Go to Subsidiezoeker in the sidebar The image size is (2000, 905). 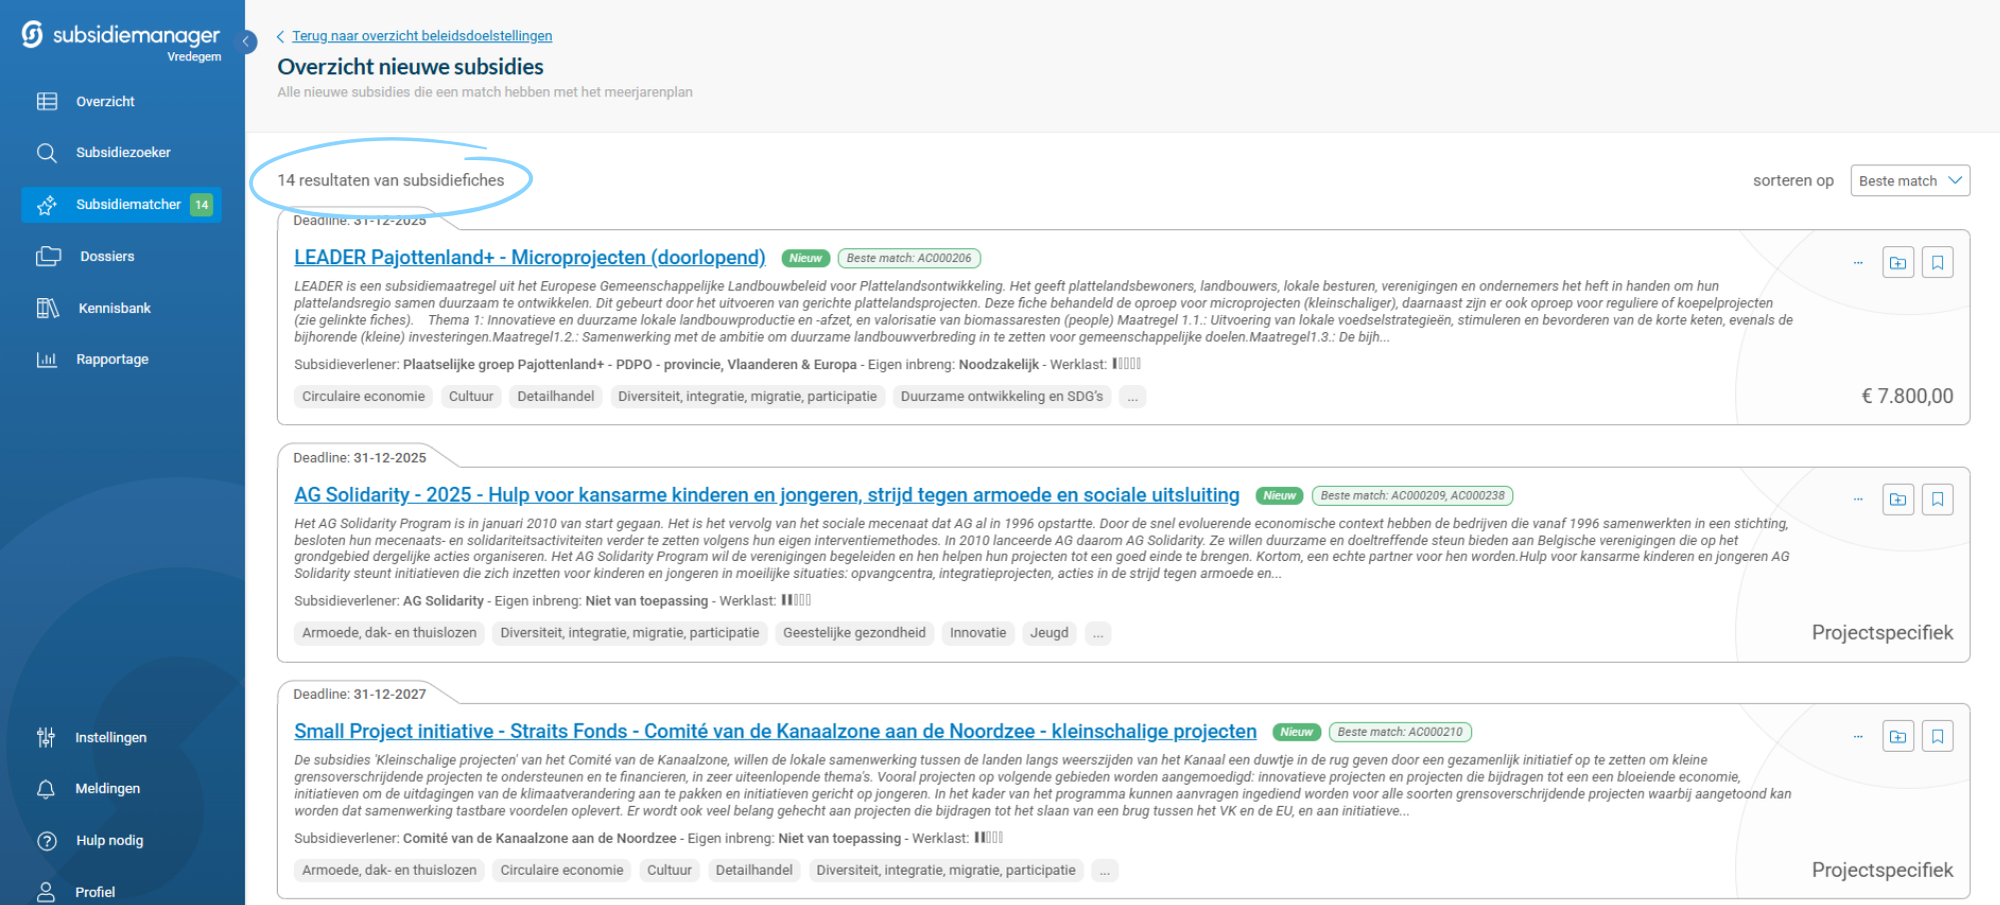[123, 153]
